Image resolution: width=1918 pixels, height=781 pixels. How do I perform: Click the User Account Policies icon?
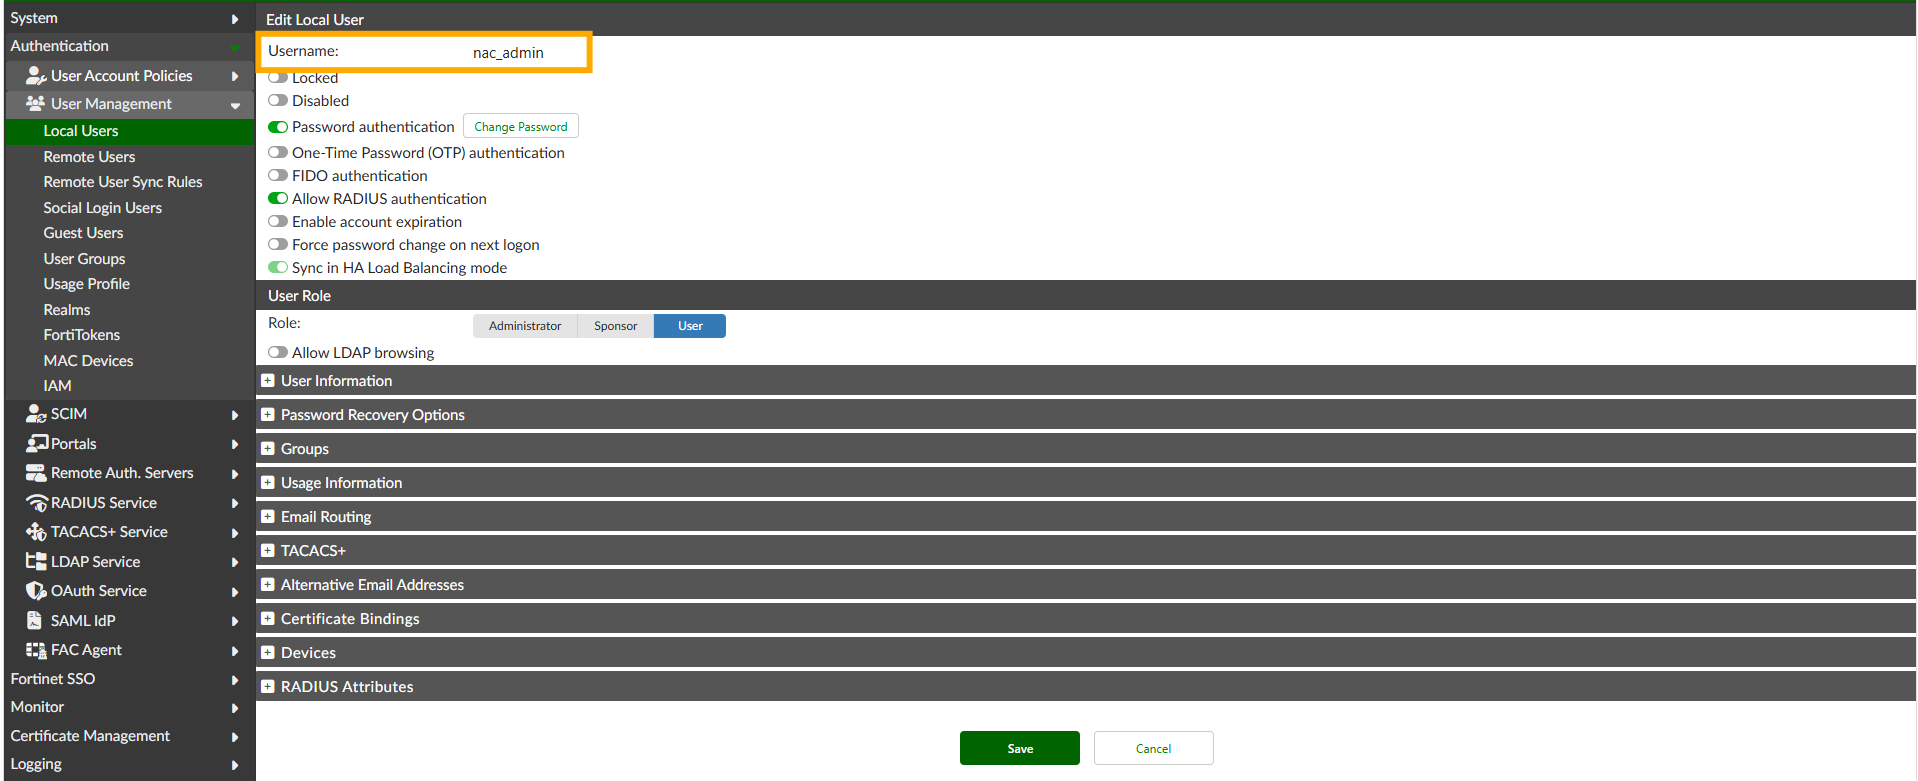[36, 76]
